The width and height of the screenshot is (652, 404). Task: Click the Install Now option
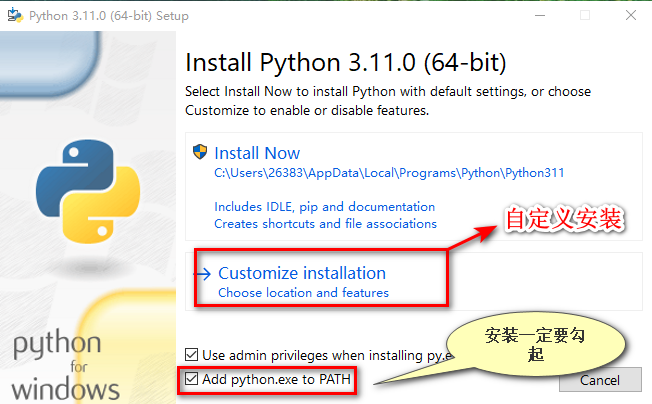[x=414, y=187]
